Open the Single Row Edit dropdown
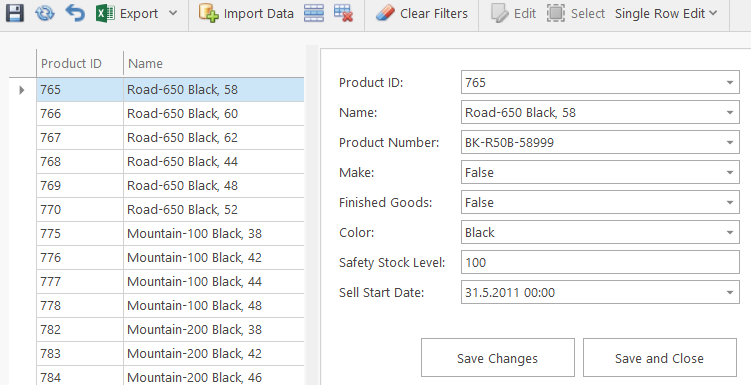 pyautogui.click(x=666, y=13)
